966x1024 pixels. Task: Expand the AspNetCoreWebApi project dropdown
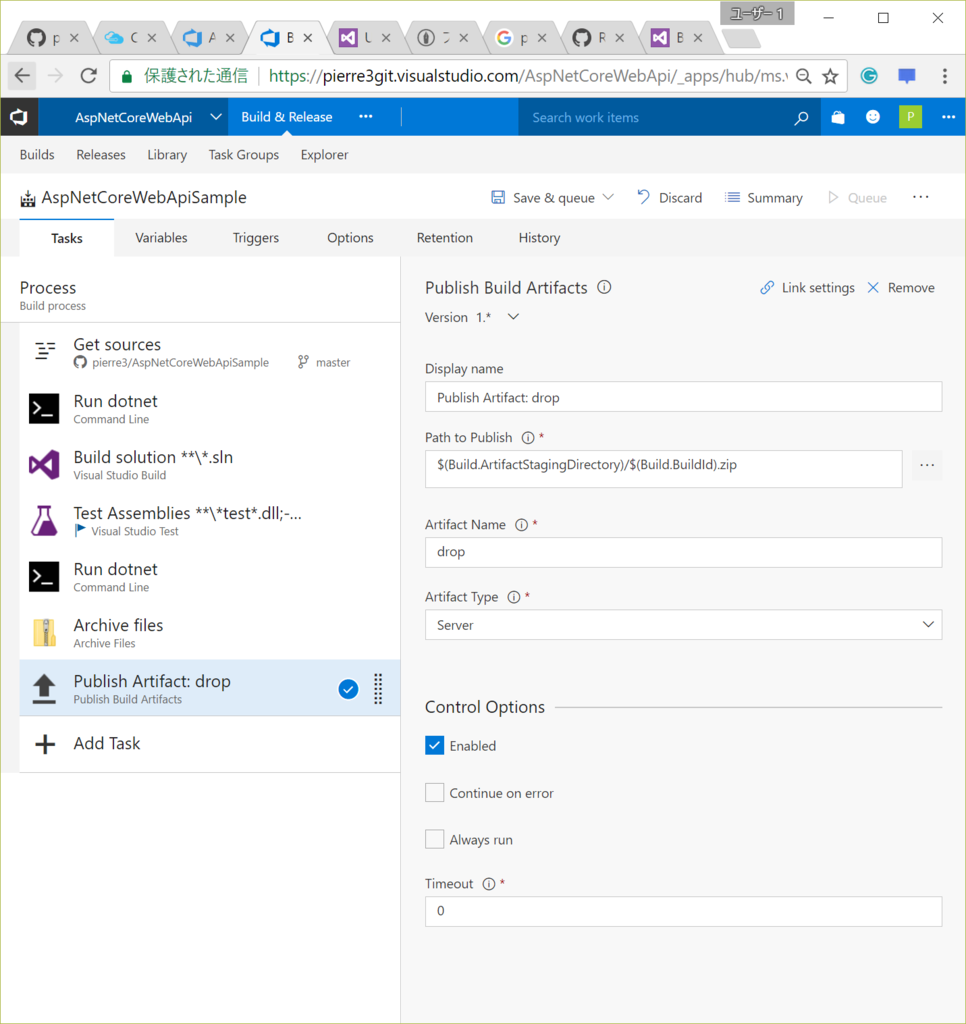[216, 117]
